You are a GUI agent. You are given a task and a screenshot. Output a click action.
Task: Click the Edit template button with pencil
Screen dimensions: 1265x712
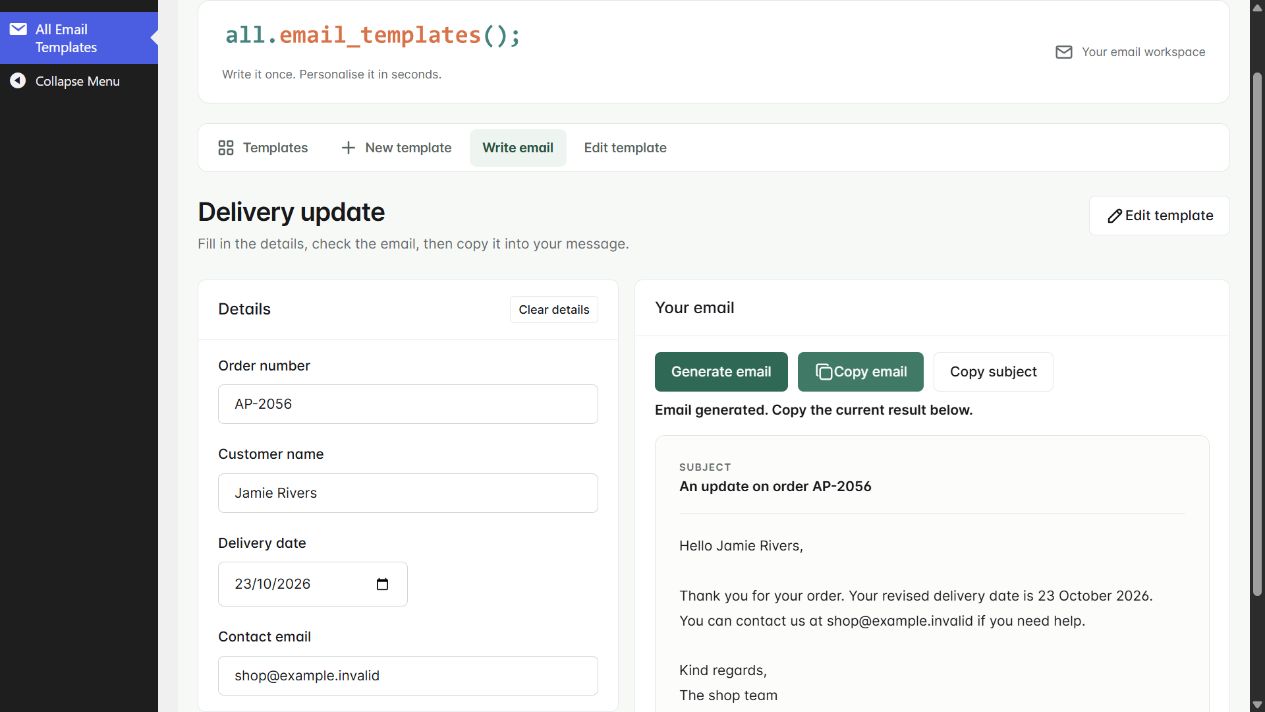pos(1159,215)
